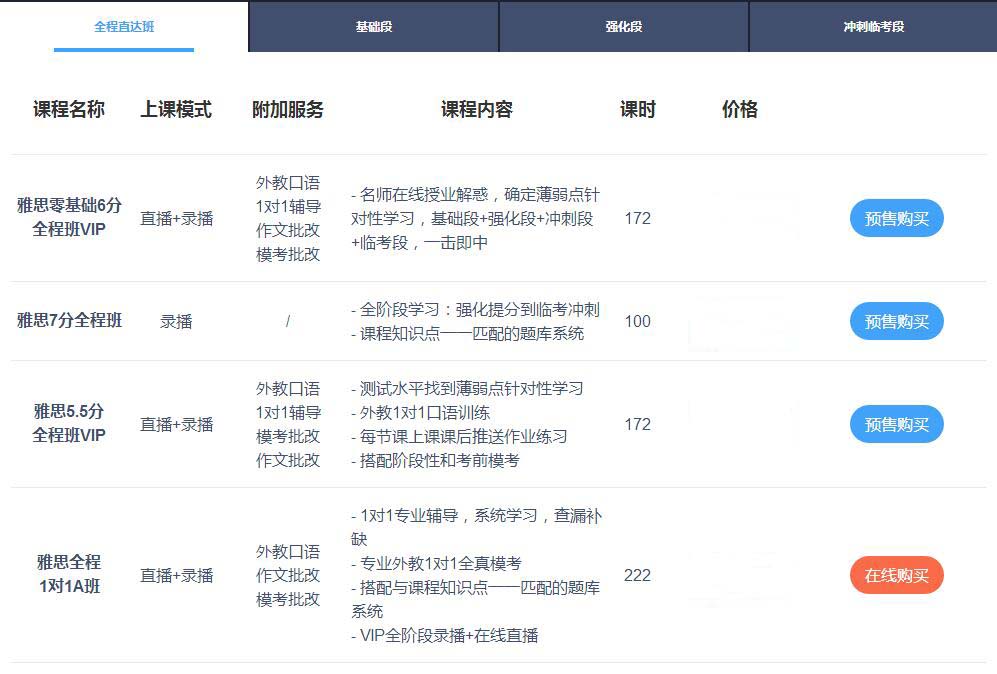Click the 价格 column header
Viewport: 997px width, 674px height.
pos(739,110)
